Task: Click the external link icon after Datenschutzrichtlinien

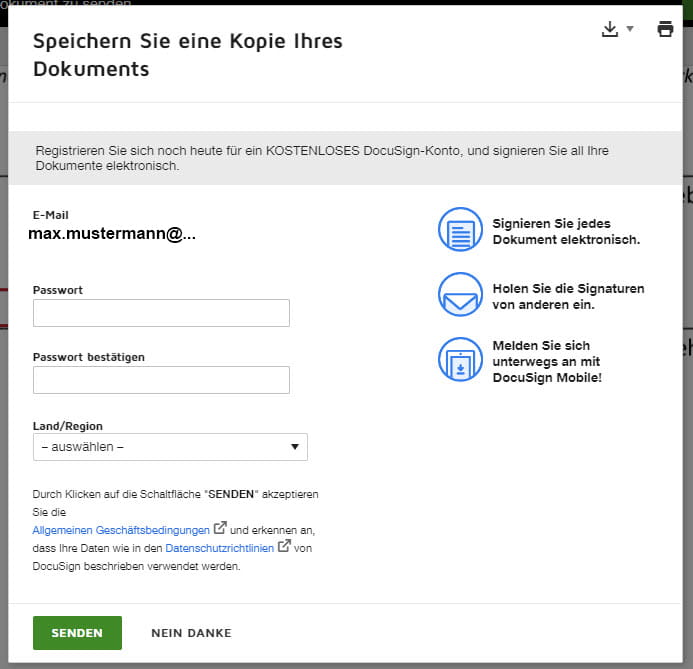Action: pyautogui.click(x=284, y=546)
